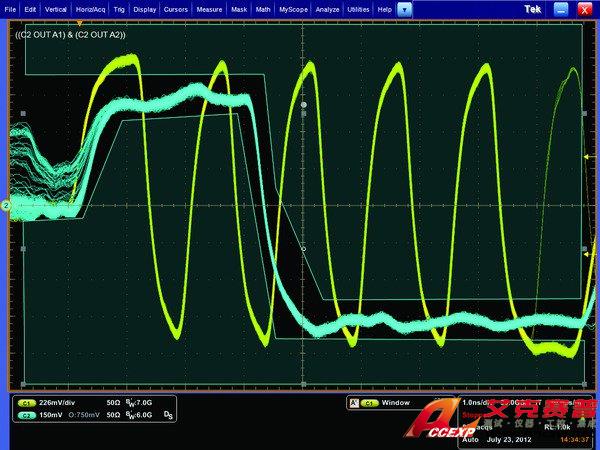Viewport: 600px width, 450px height.
Task: Open the MyScope menu
Action: click(293, 8)
